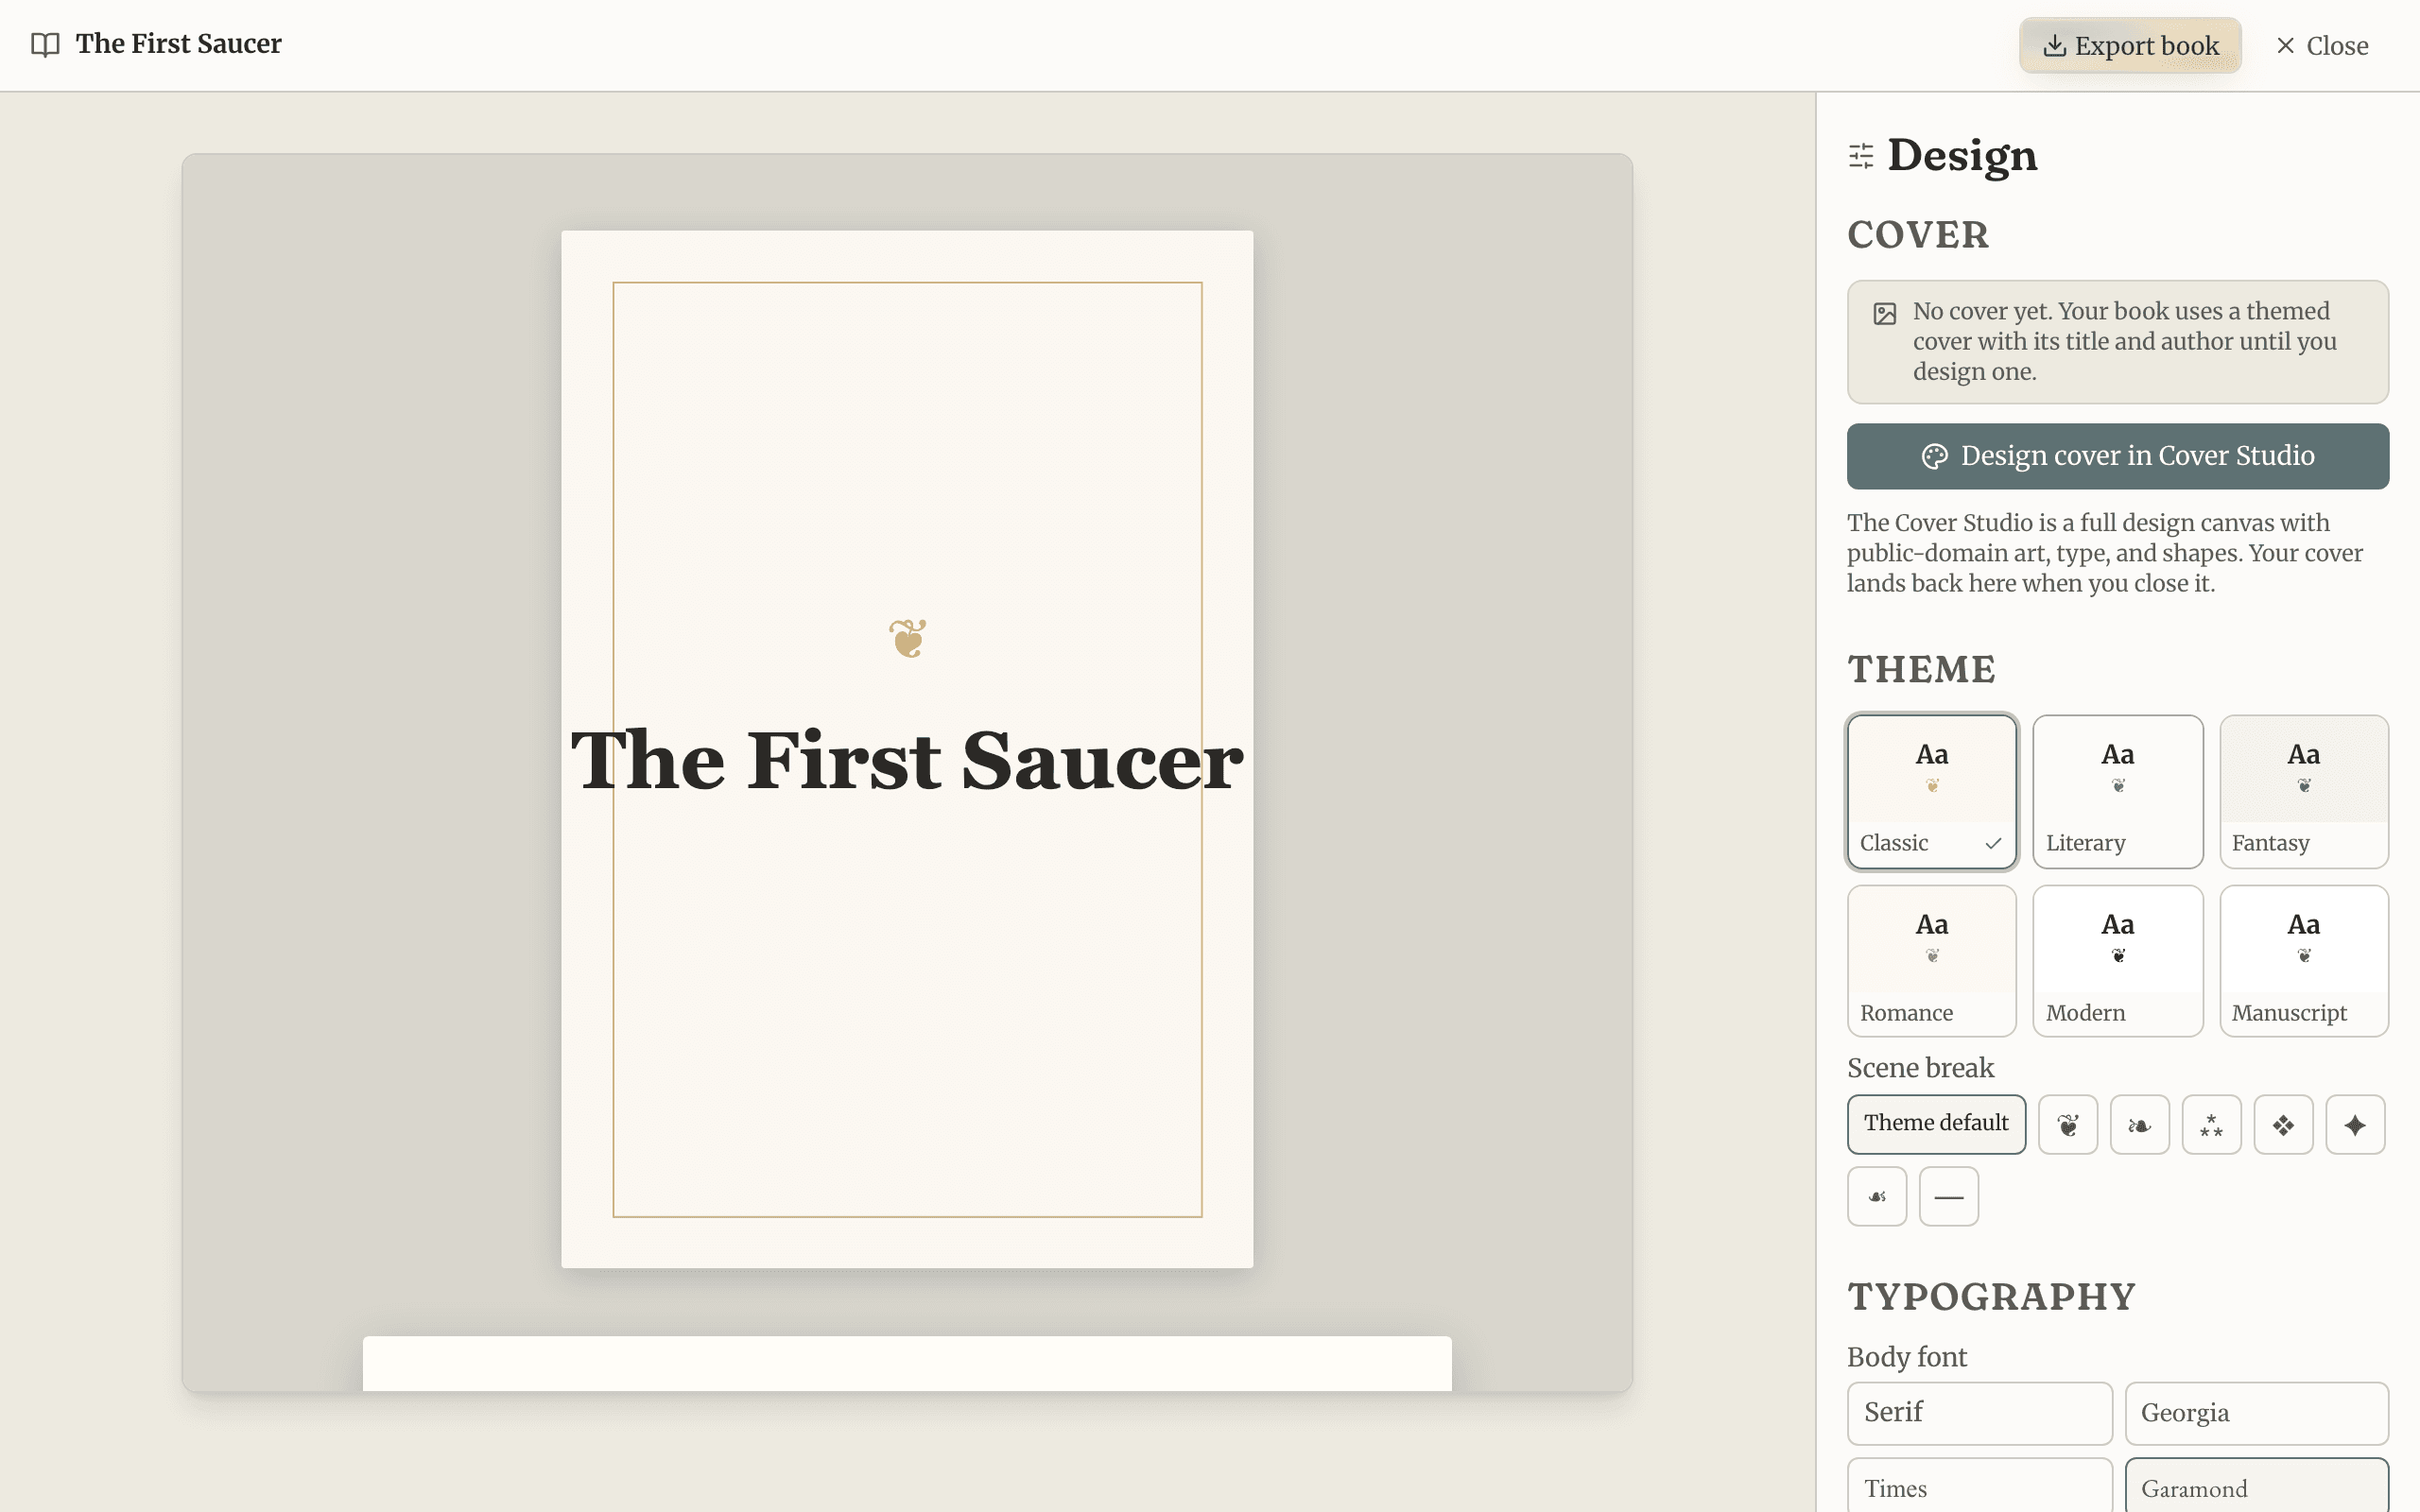The height and width of the screenshot is (1512, 2420).
Task: Open Design cover in Cover Studio
Action: pos(2118,456)
